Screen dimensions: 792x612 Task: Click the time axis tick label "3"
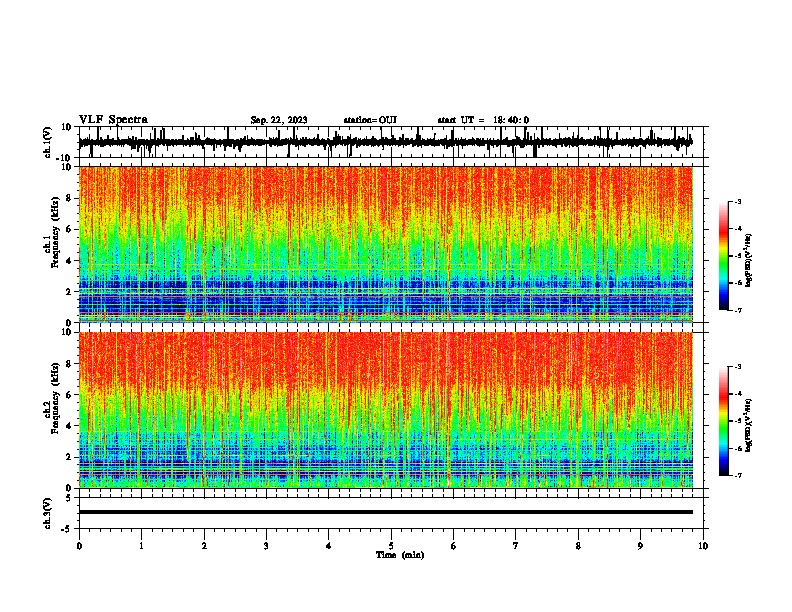tap(266, 546)
